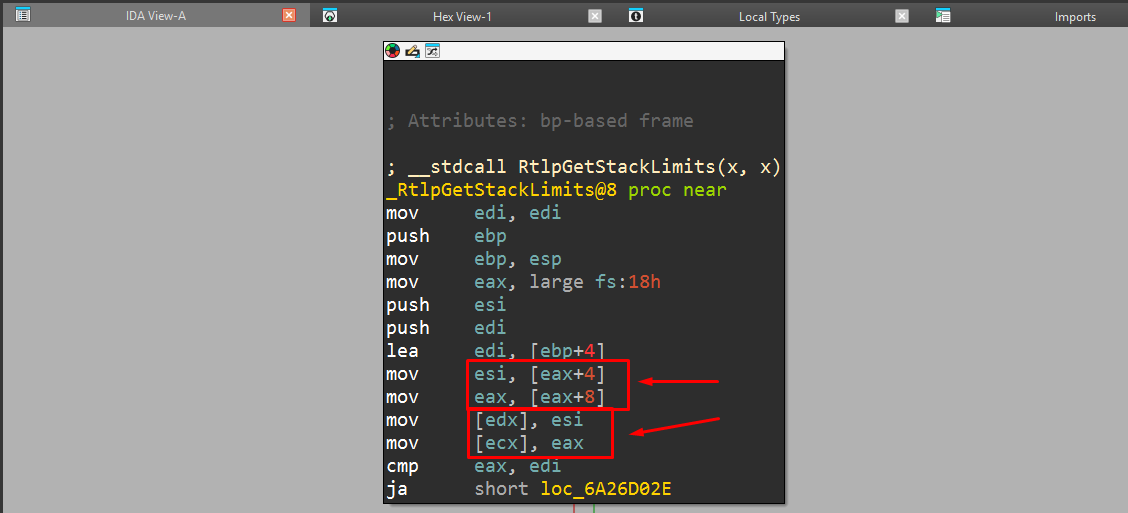Click the '[edx], esi' operand
The image size is (1128, 513).
tap(529, 420)
